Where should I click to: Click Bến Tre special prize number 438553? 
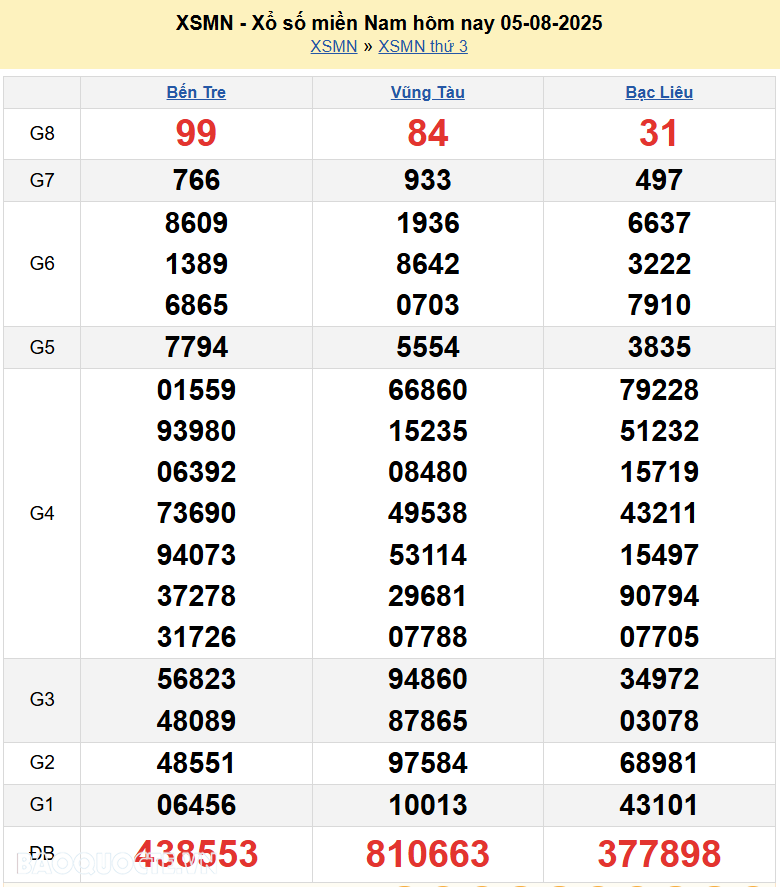[x=196, y=854]
